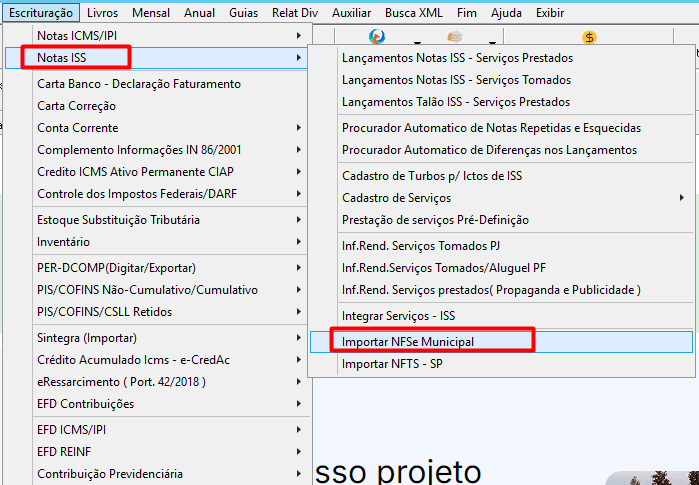
Task: Open Inf.Rend. Serviços Tomados PJ
Action: pos(502,246)
